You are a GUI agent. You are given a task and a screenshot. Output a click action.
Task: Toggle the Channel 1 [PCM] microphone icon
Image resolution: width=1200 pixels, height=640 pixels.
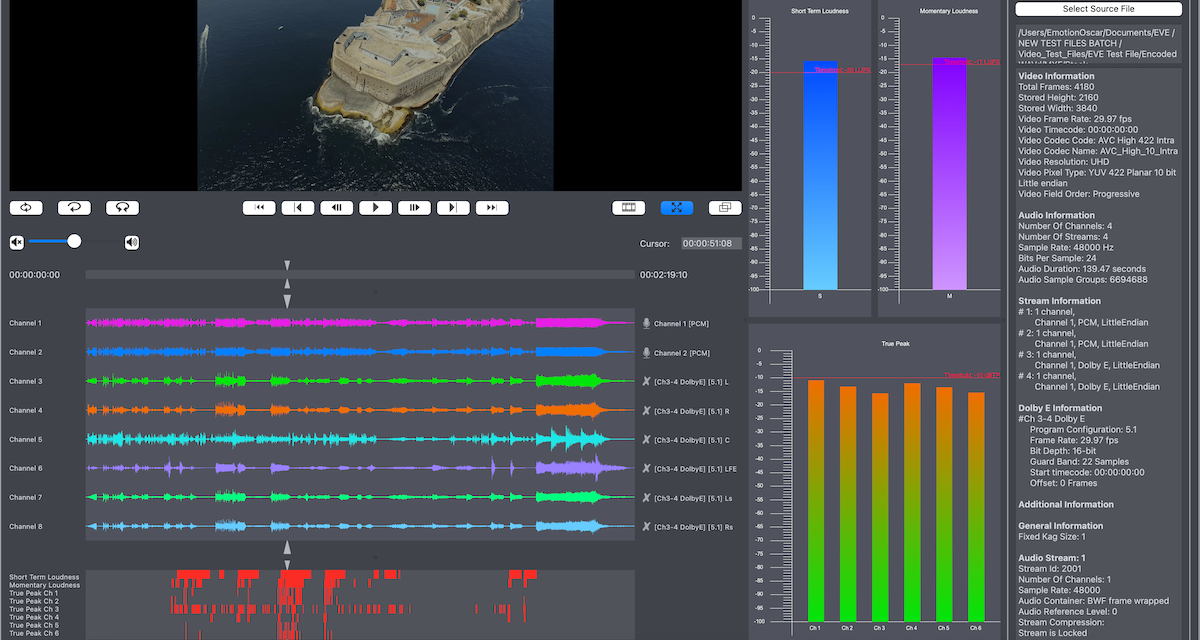point(647,323)
